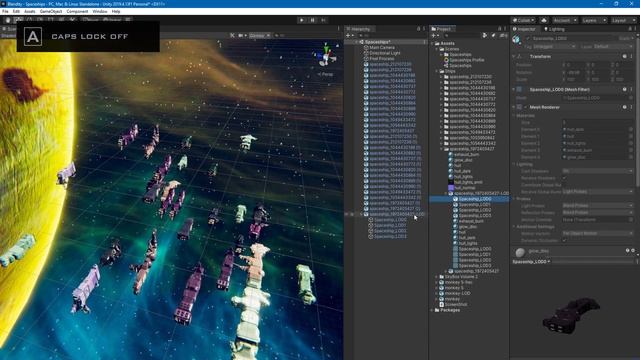Click the scene orientation gizmo
Screen dimensions: 640x360
pos(325,55)
